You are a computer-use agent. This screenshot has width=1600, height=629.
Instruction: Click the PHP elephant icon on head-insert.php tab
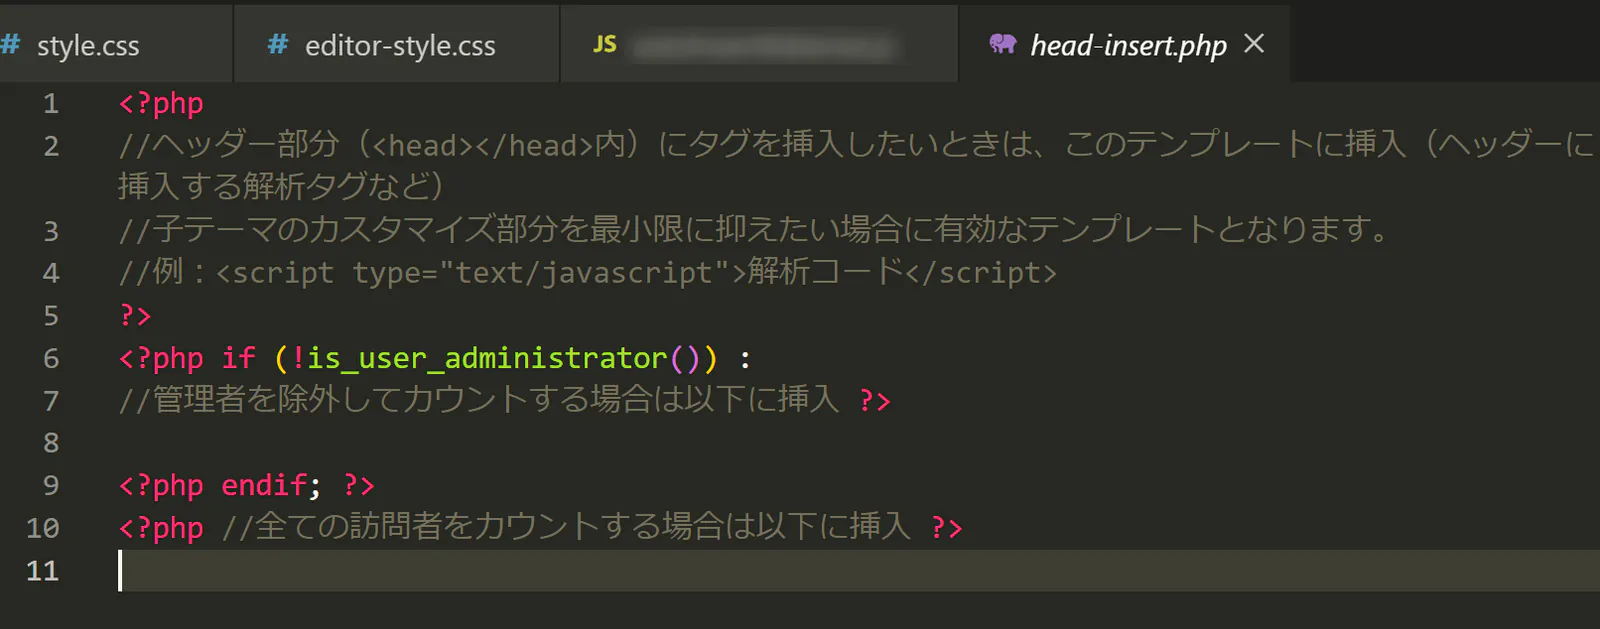tap(1002, 44)
